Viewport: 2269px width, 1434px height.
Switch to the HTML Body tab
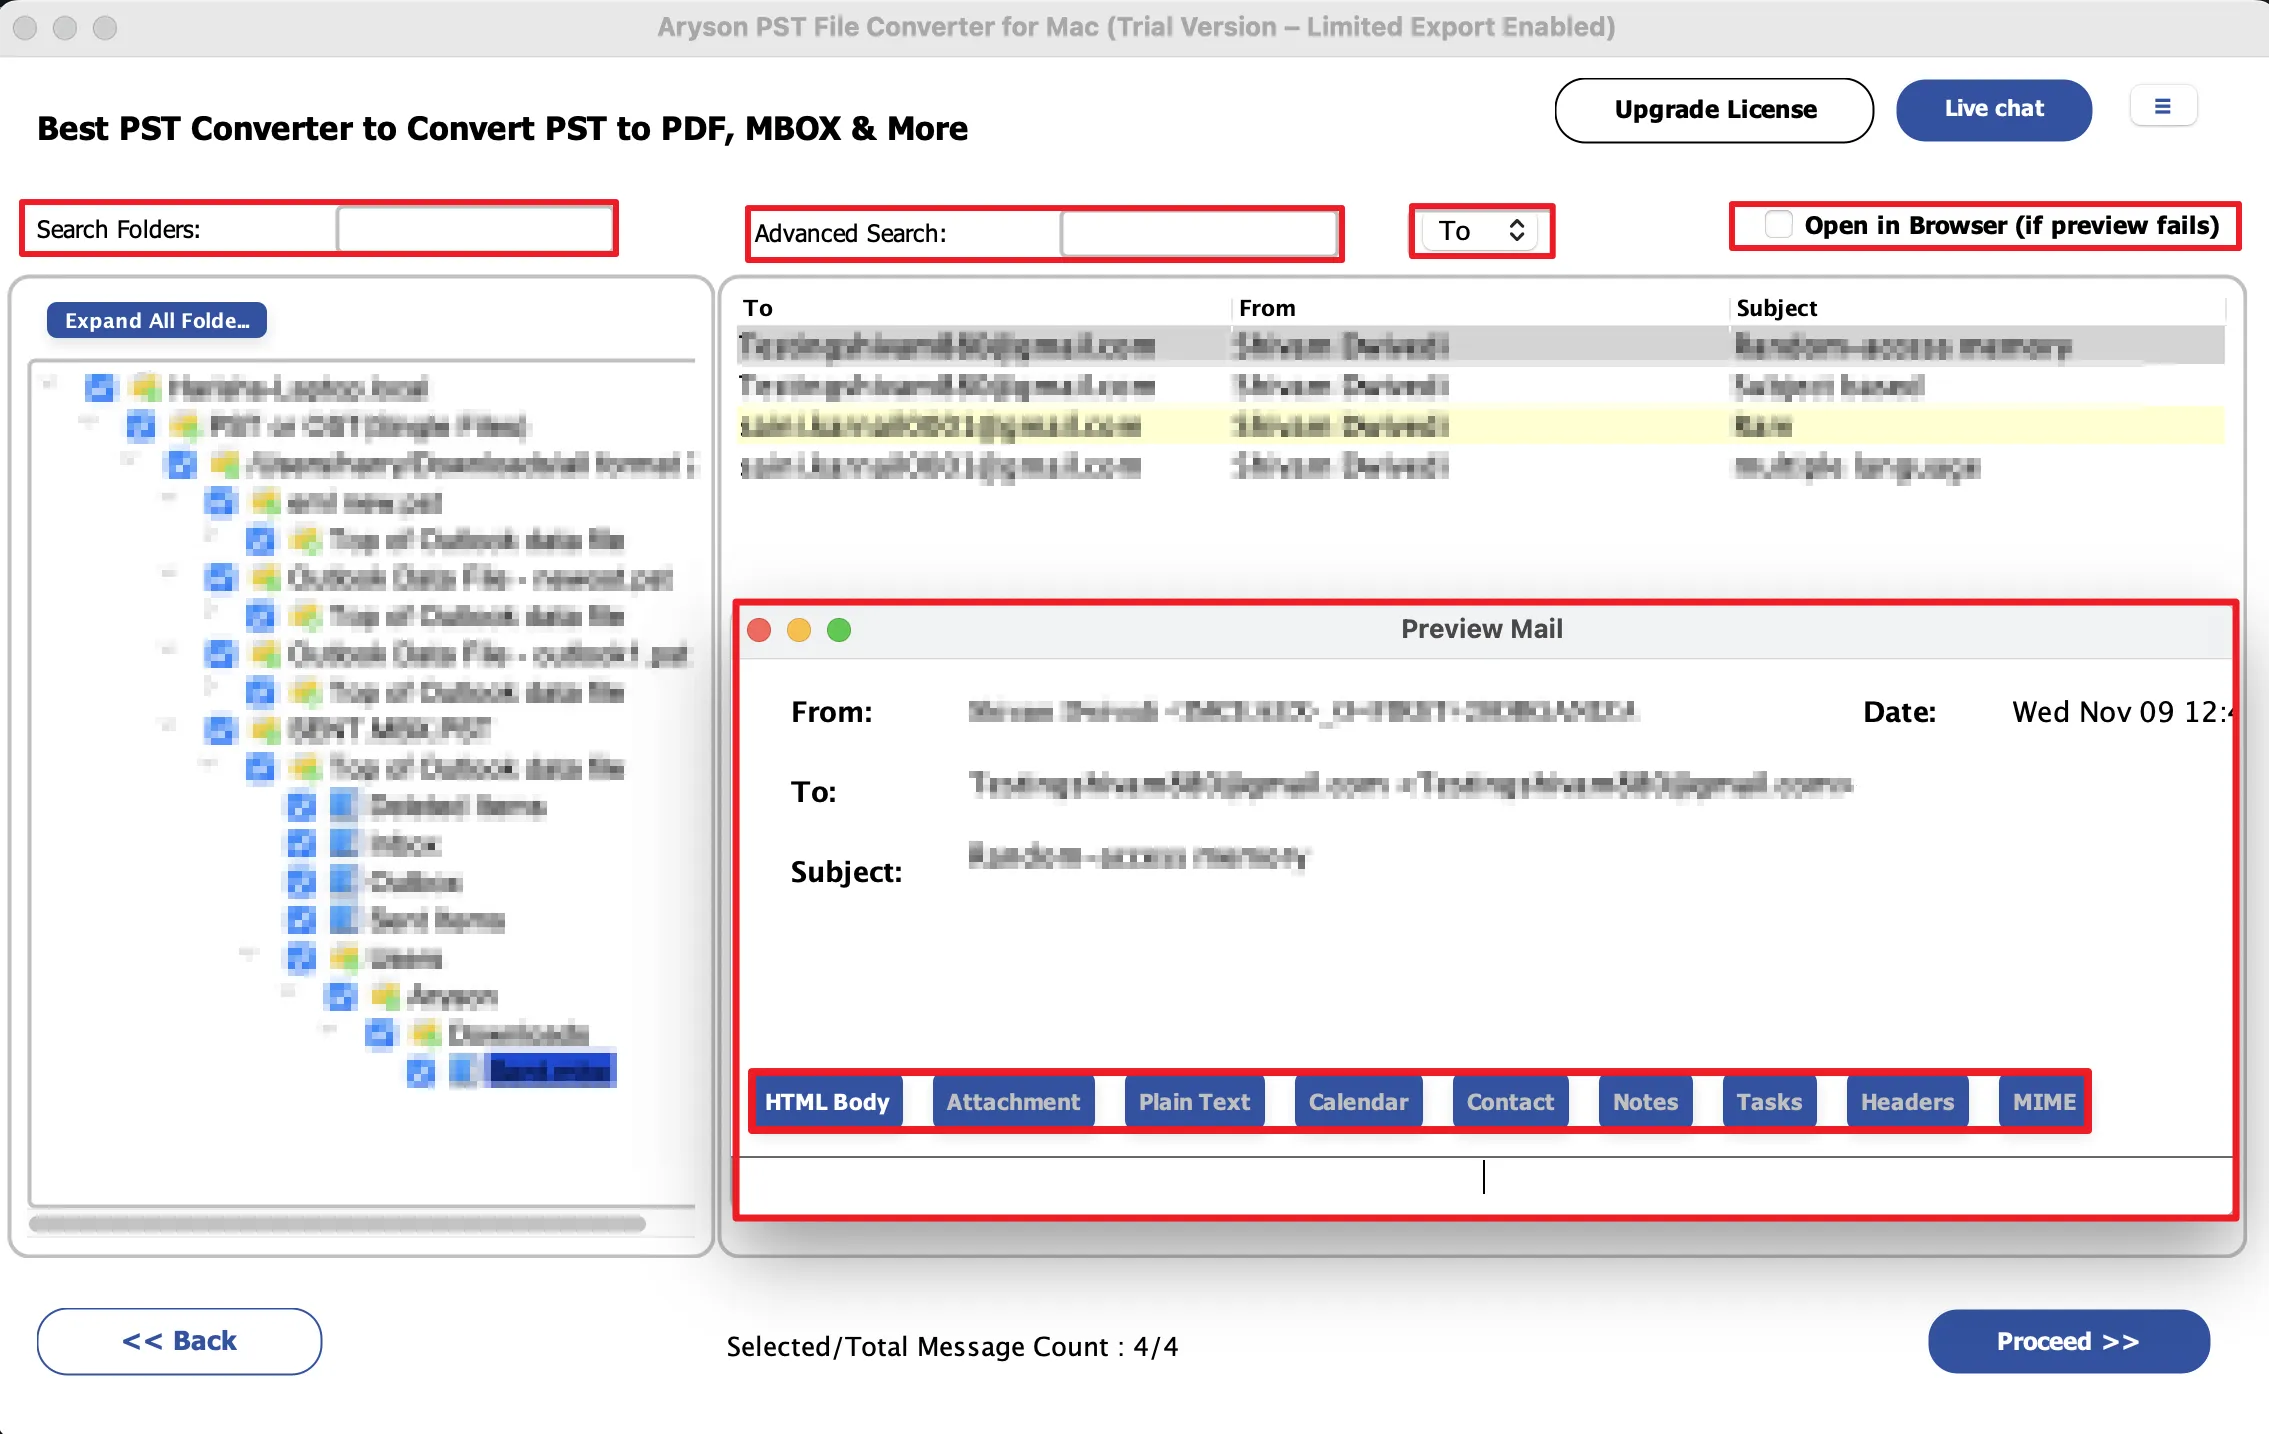[827, 1102]
